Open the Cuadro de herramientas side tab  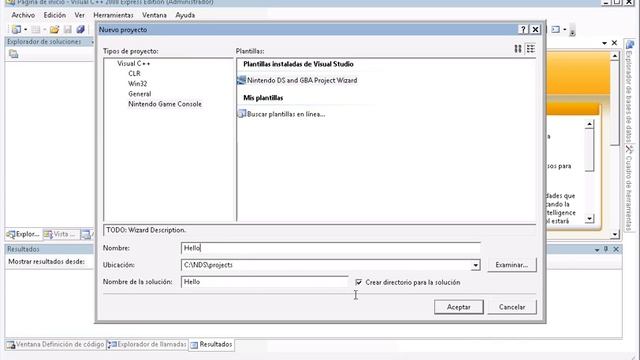point(630,188)
